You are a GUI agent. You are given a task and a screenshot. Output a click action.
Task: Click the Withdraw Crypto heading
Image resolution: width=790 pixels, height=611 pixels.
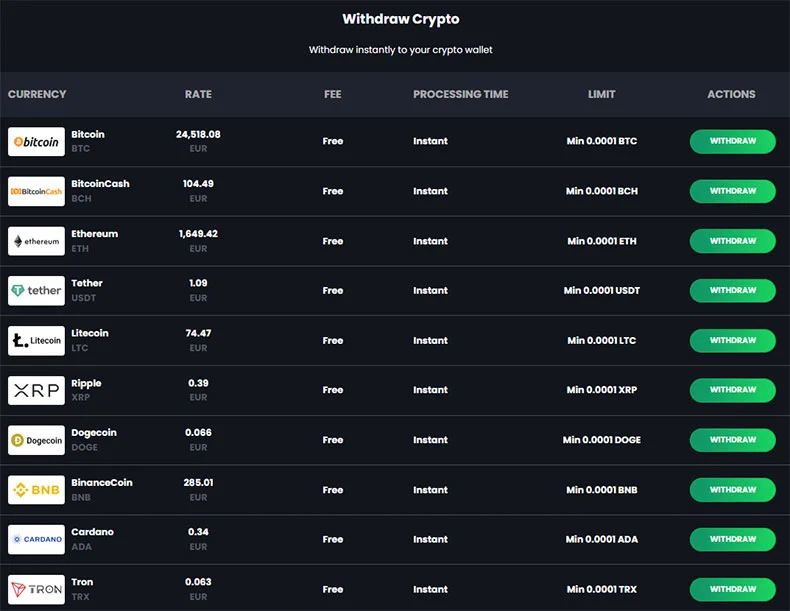point(401,19)
